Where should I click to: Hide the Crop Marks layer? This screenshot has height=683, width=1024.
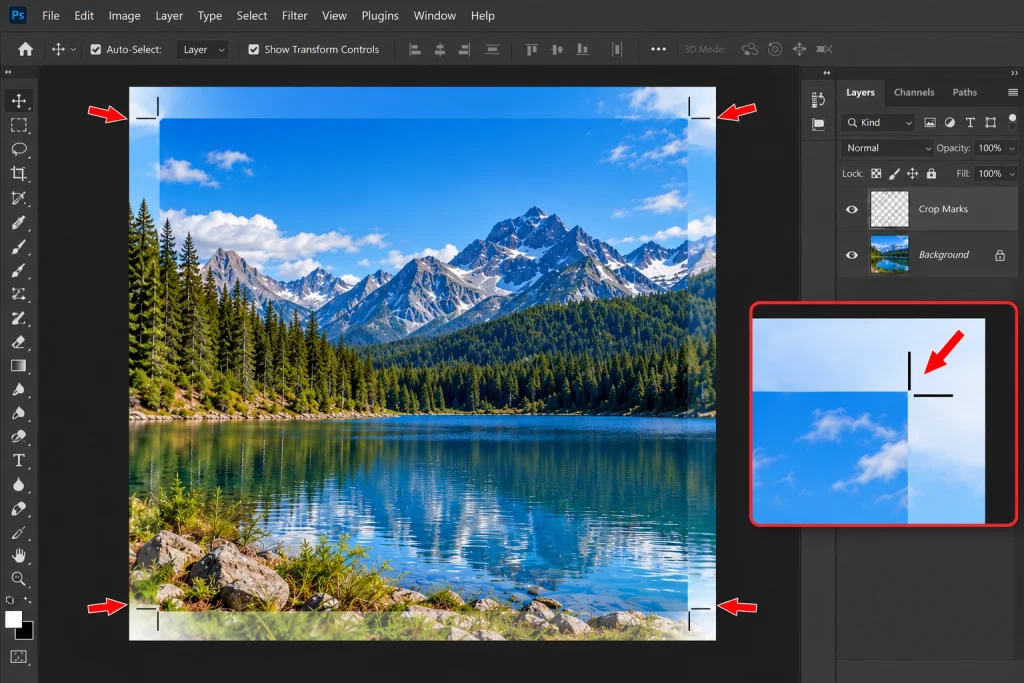click(x=852, y=209)
